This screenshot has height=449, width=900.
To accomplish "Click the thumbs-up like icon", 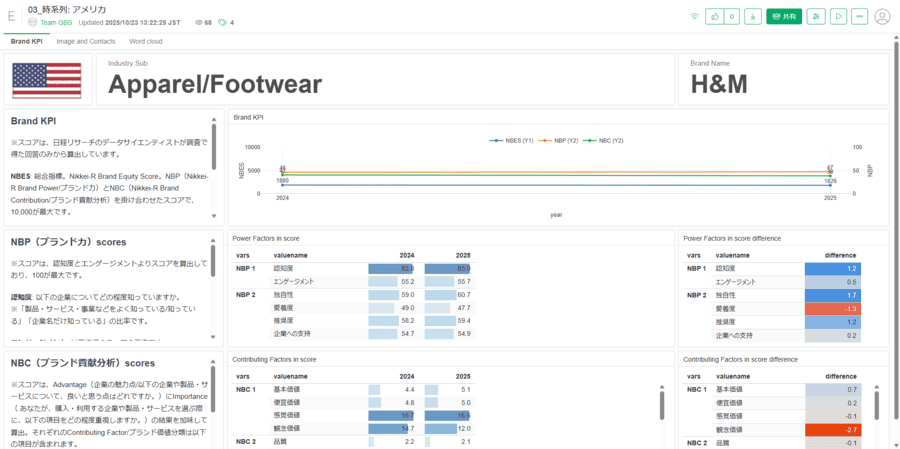I will click(x=714, y=17).
